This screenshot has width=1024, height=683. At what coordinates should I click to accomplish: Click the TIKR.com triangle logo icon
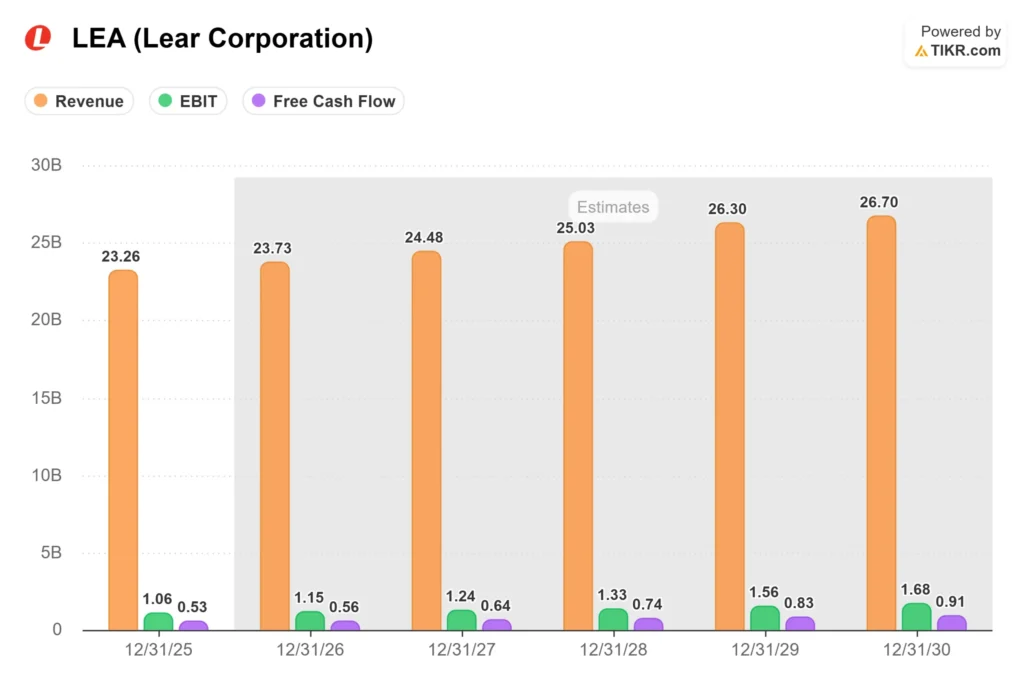point(921,51)
